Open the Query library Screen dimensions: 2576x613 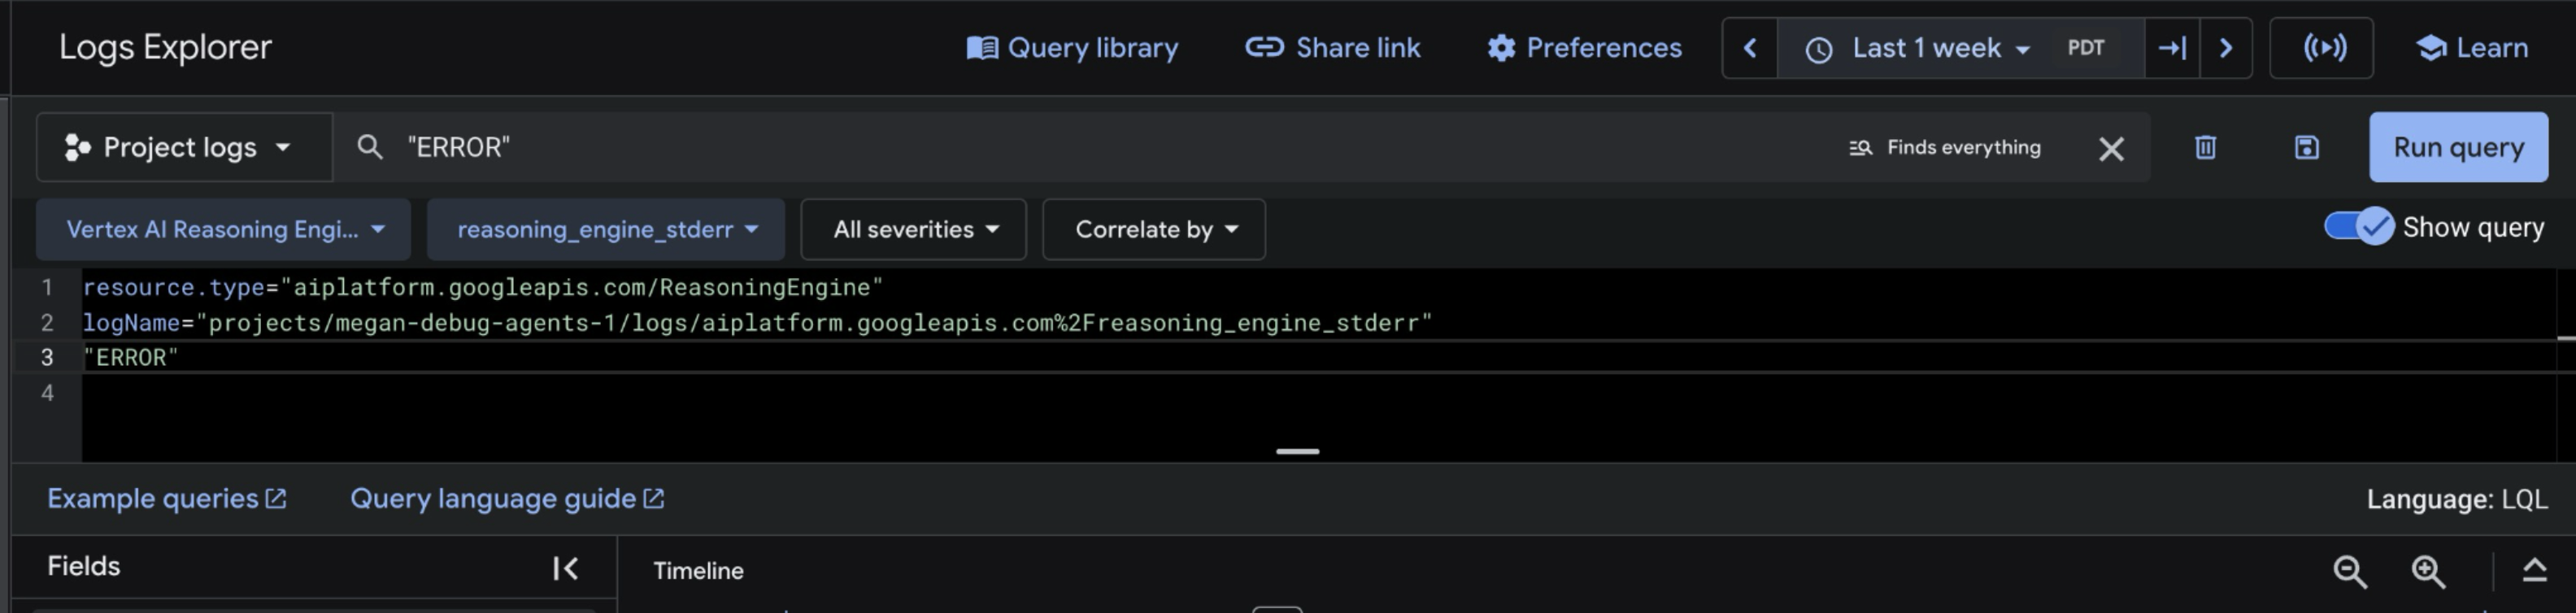pyautogui.click(x=1072, y=48)
